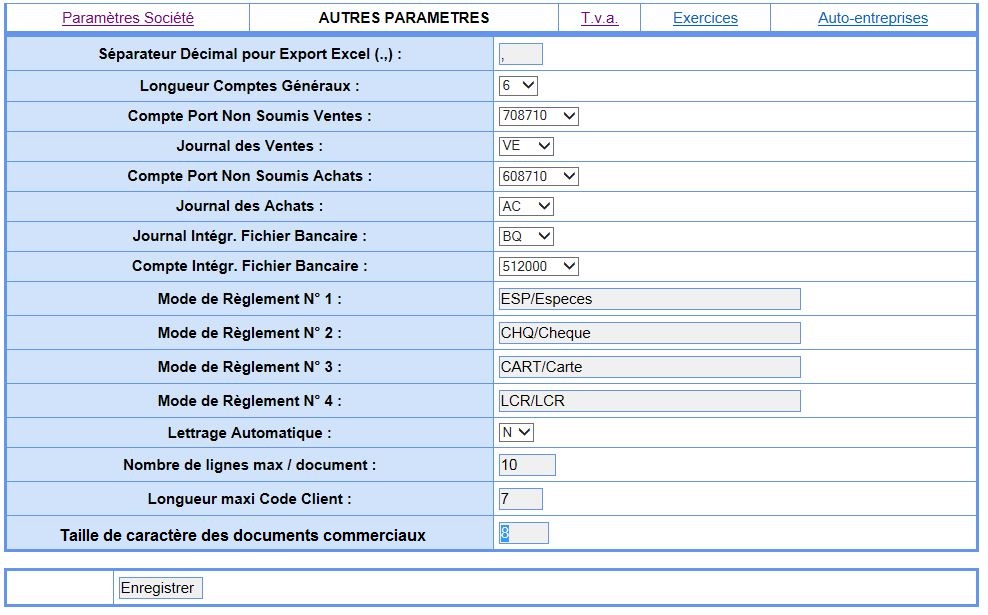Switch to the T.v.a. tab
Screen dimensions: 988x615
click(x=599, y=18)
